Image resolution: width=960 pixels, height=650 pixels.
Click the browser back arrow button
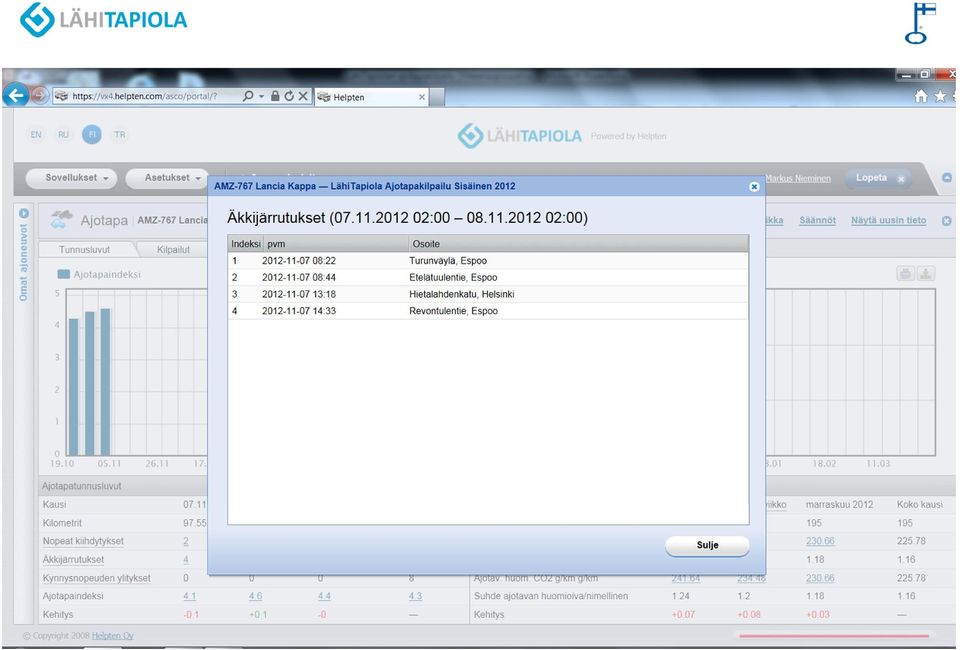pyautogui.click(x=15, y=95)
